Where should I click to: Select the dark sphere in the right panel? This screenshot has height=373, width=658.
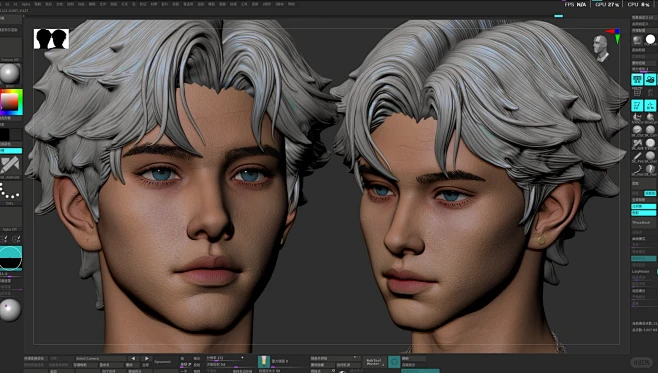637,40
